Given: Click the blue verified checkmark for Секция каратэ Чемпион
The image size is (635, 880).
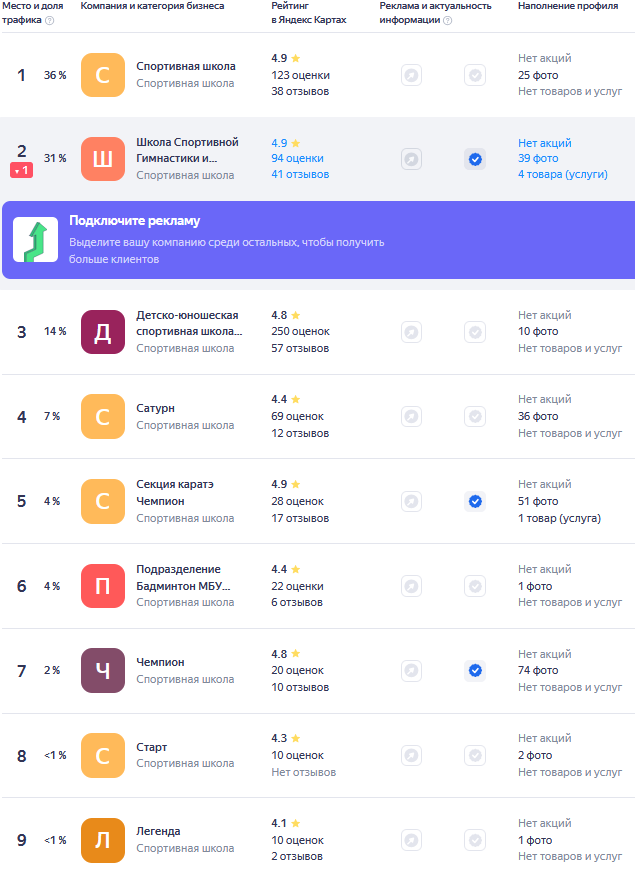Looking at the screenshot, I should [x=475, y=501].
